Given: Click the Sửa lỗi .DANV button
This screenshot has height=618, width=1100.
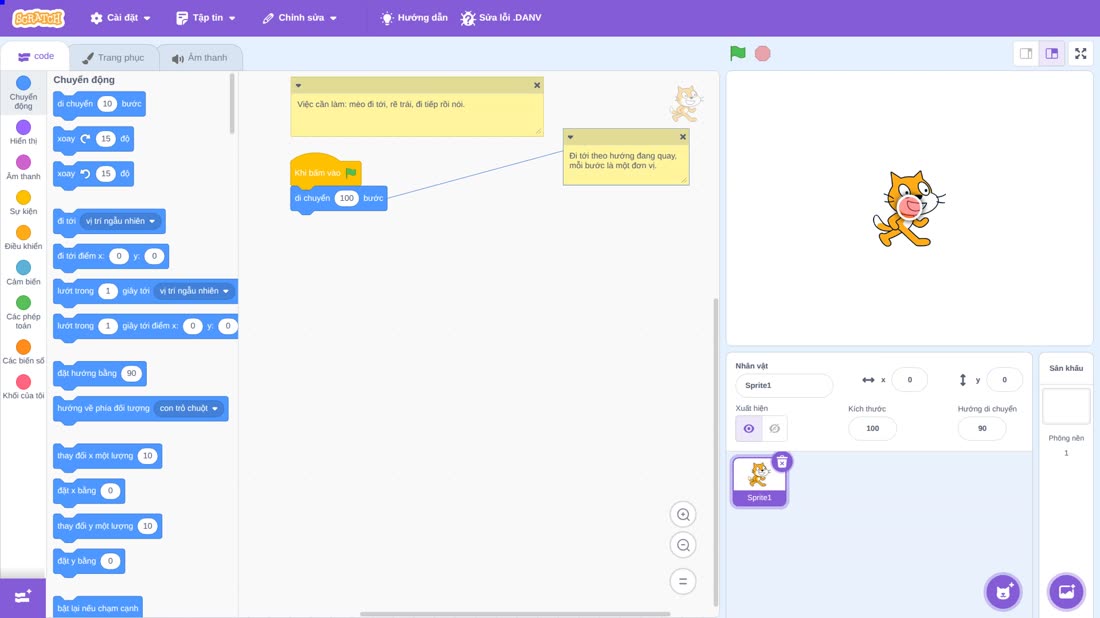Looking at the screenshot, I should point(501,18).
